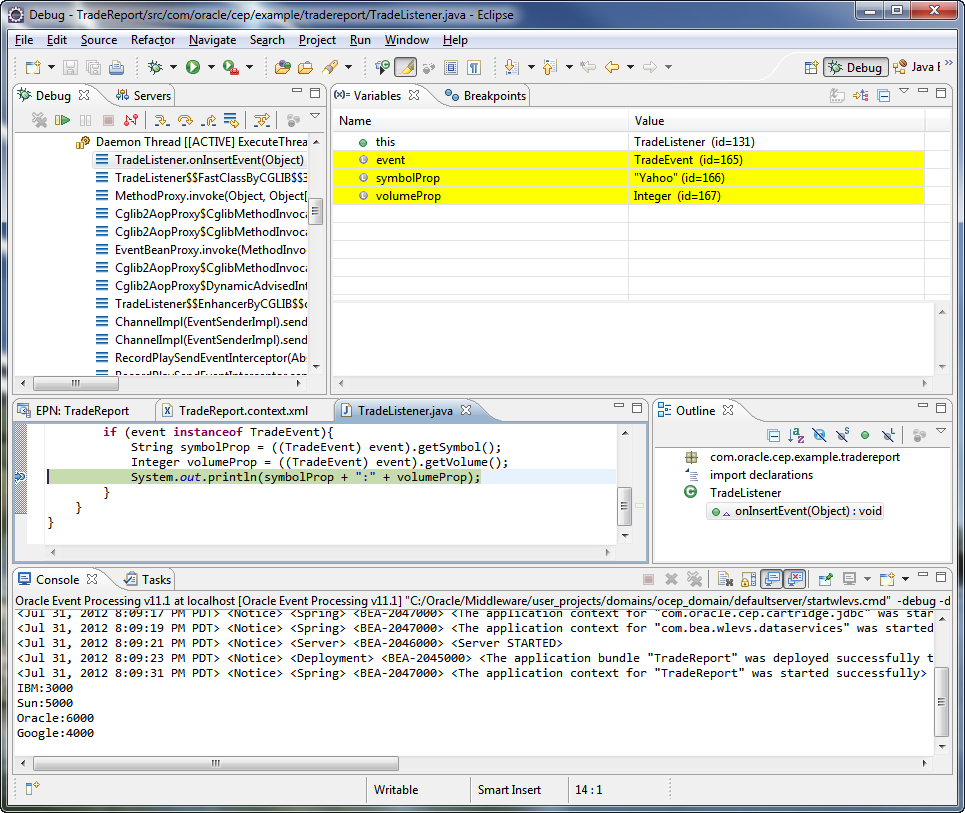Switch to the Breakpoints tab

(486, 96)
